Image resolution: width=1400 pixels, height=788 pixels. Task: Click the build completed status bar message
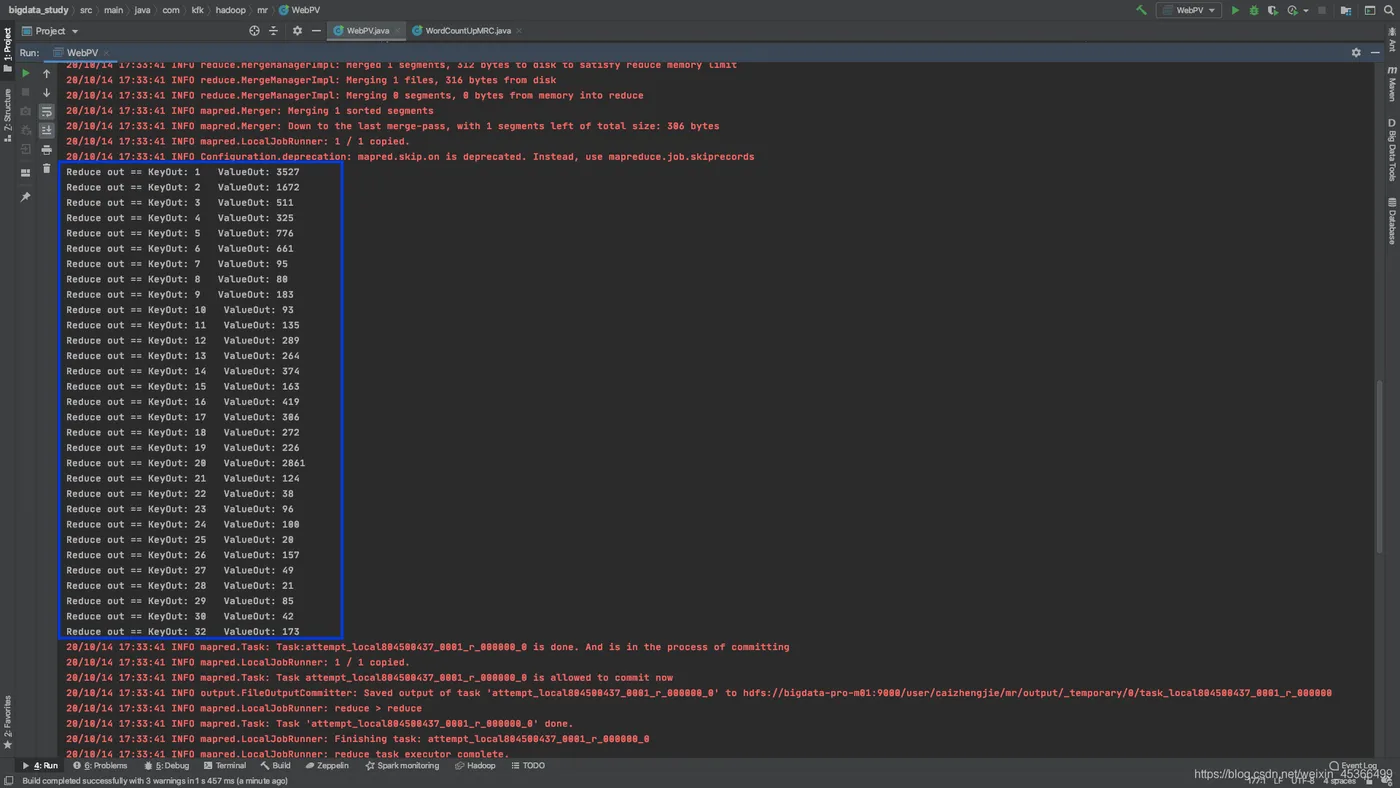[155, 781]
